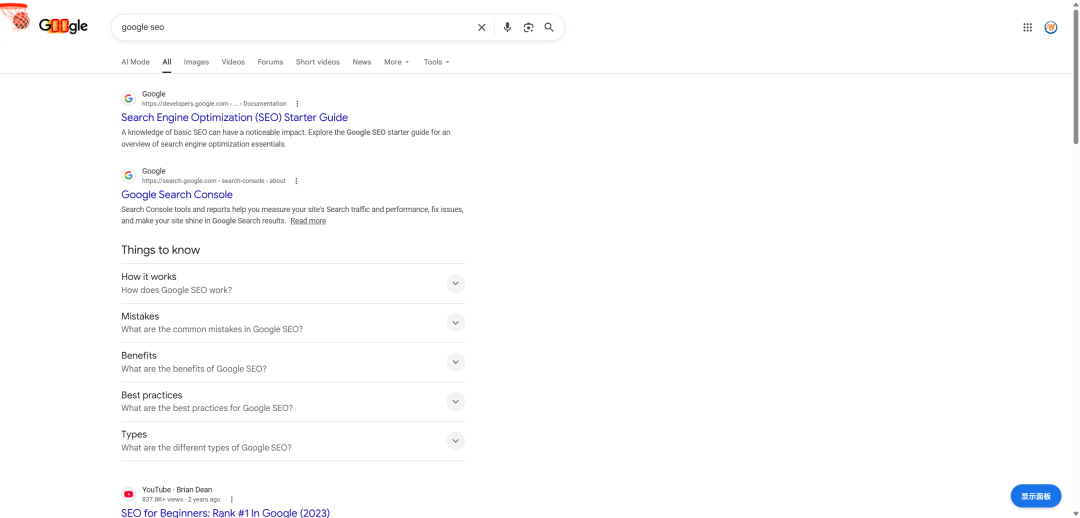Expand the 'Benefits' chevron
This screenshot has height=518, width=1080.
click(x=455, y=362)
